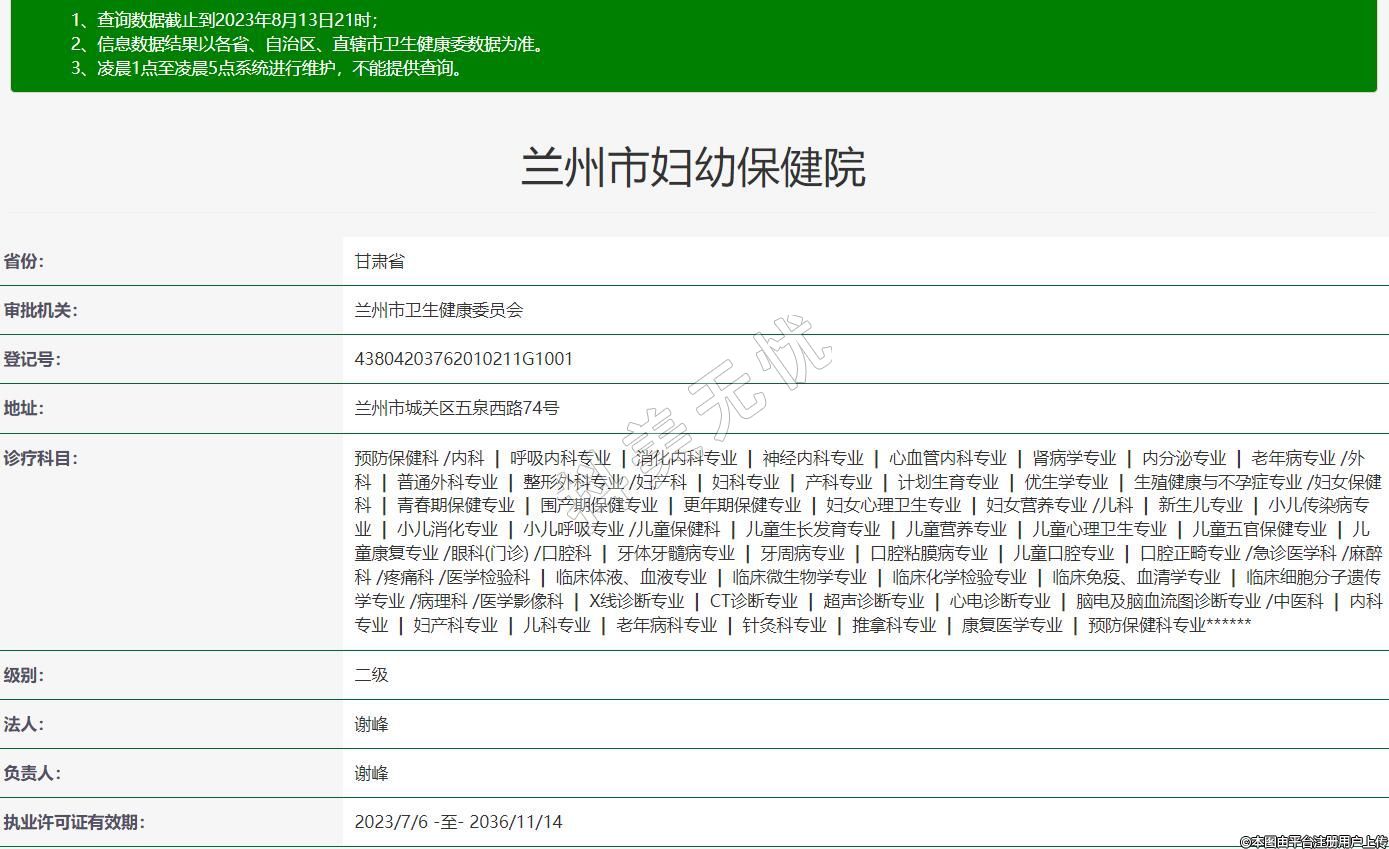The width and height of the screenshot is (1389, 849).
Task: Click the 负责人 row label
Action: tap(32, 773)
